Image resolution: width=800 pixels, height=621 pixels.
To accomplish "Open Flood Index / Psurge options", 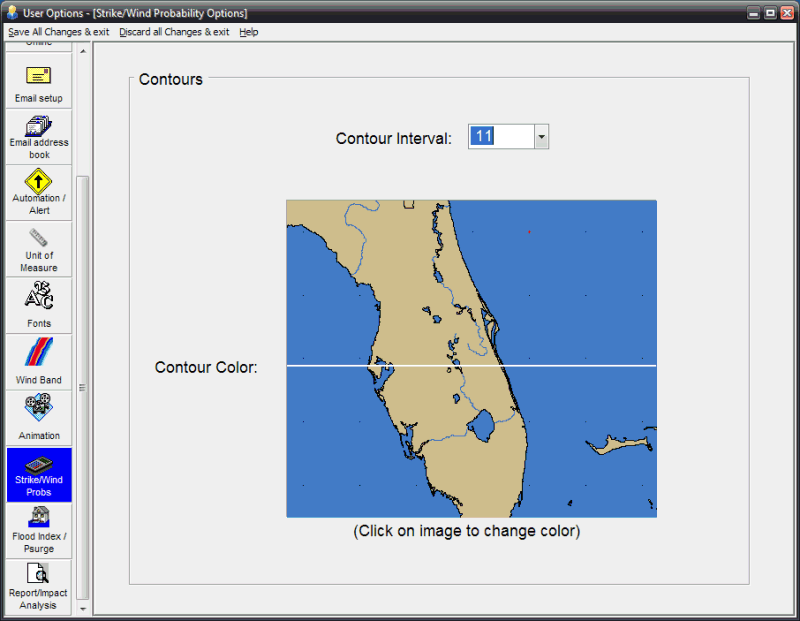I will (38, 530).
